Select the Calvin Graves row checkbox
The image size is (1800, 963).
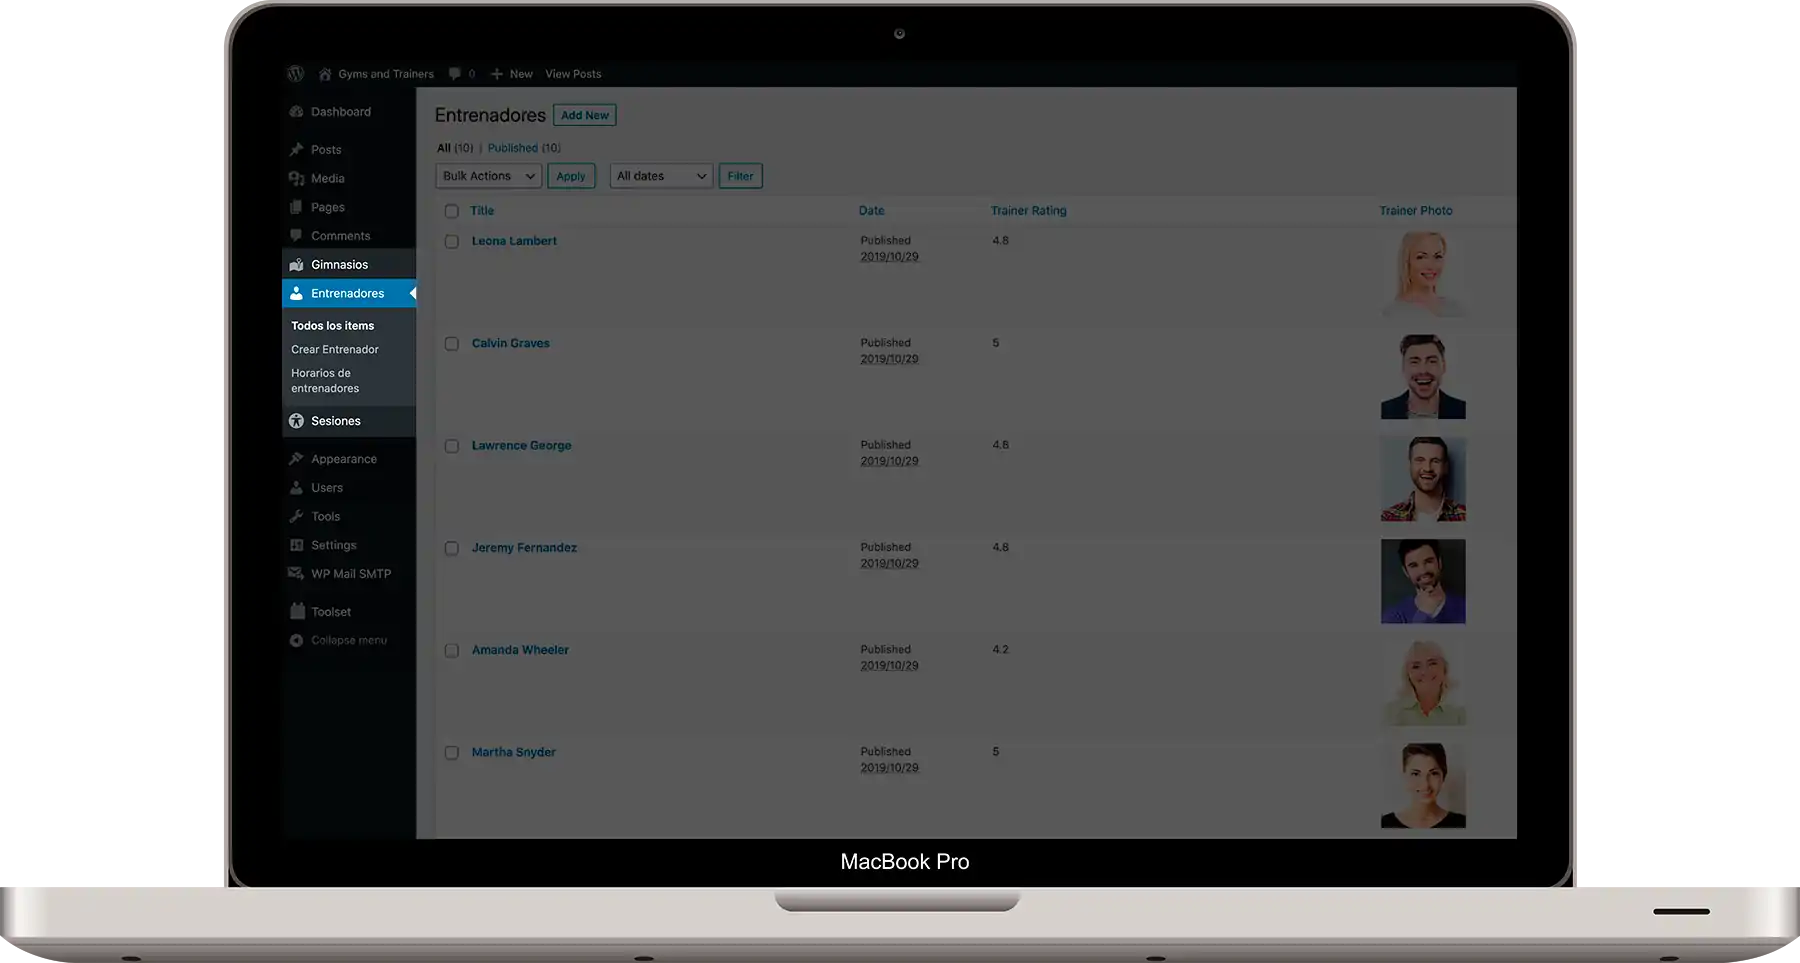pyautogui.click(x=452, y=344)
